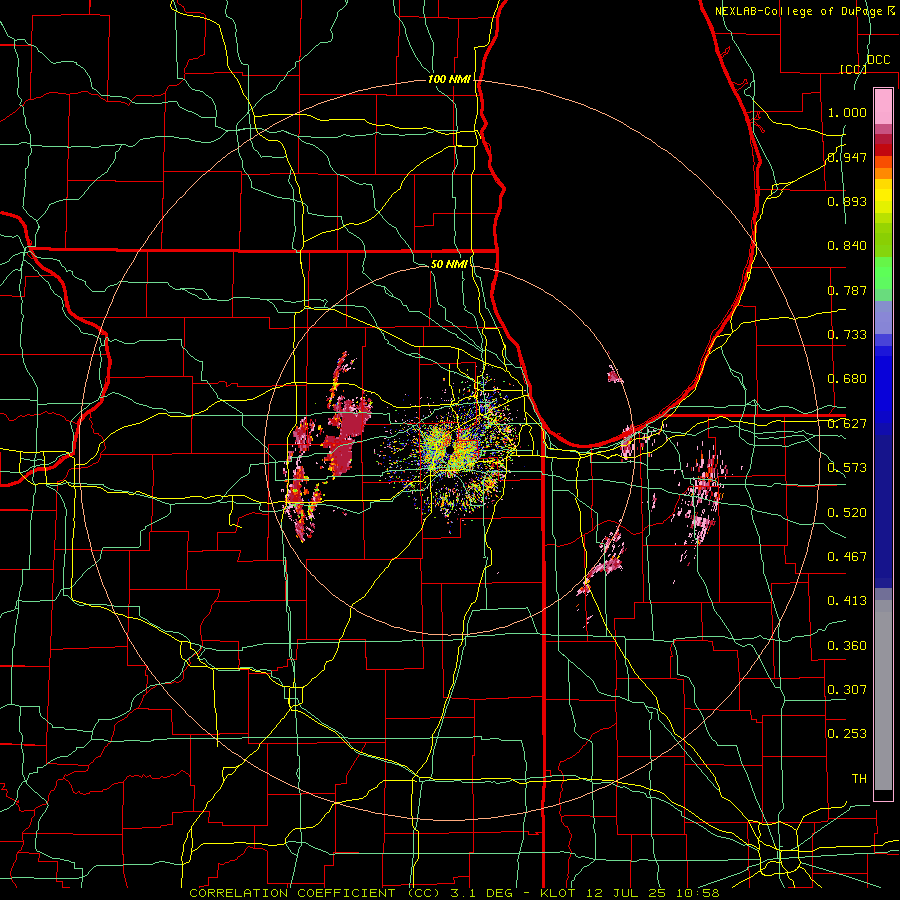The image size is (900, 900).
Task: Select the 0.787 legend value
Action: [847, 290]
